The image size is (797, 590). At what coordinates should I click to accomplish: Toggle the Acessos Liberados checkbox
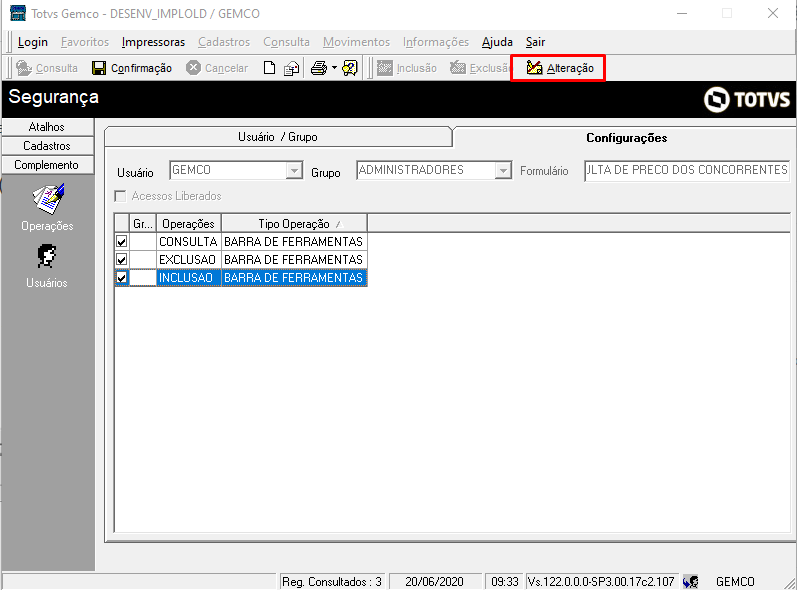120,196
